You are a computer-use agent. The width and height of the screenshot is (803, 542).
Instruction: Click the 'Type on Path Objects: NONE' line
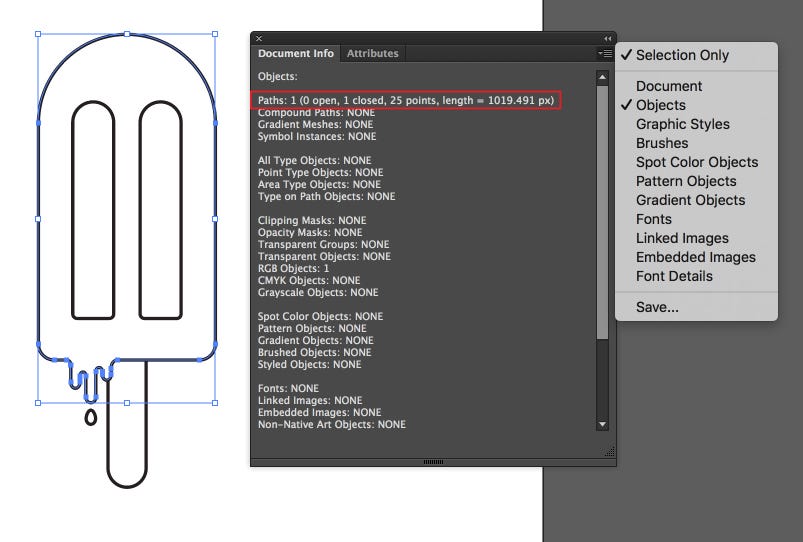(x=326, y=196)
